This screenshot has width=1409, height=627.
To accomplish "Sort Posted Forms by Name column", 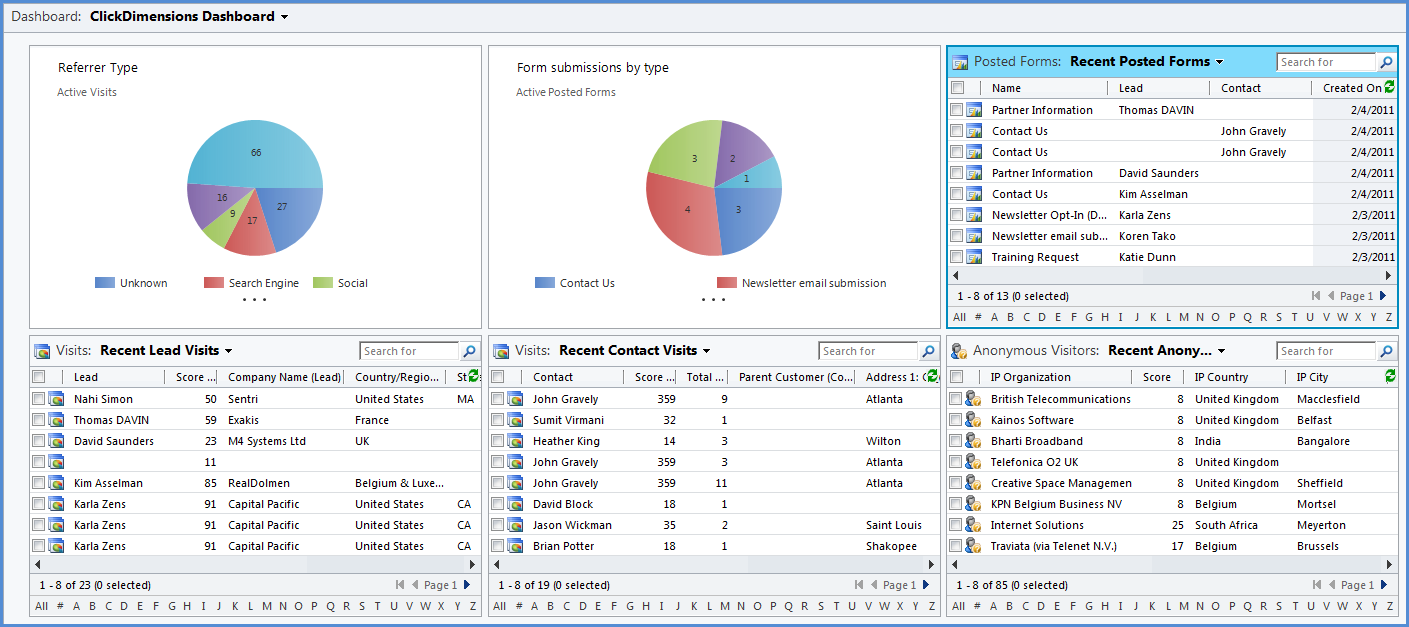I will pos(1007,88).
